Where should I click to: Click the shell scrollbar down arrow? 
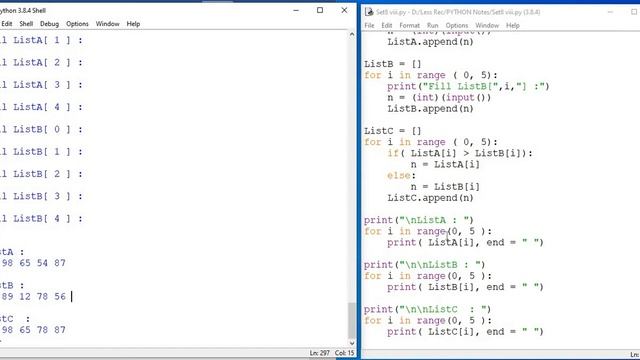(352, 343)
